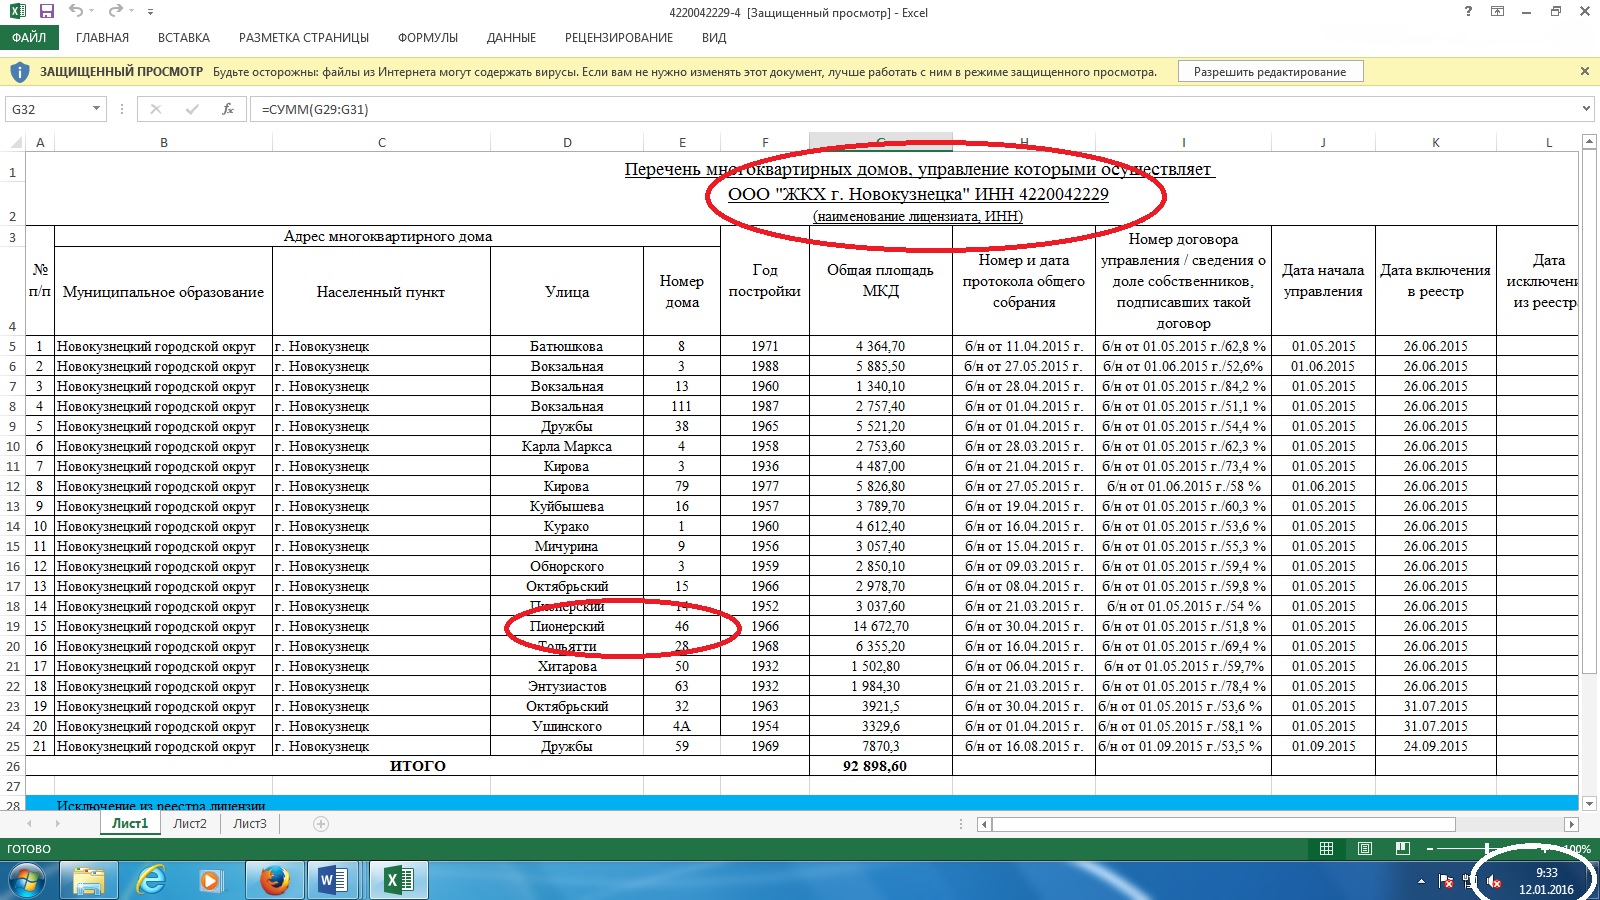Click the Help question mark icon
Image resolution: width=1600 pixels, height=900 pixels.
[1468, 12]
